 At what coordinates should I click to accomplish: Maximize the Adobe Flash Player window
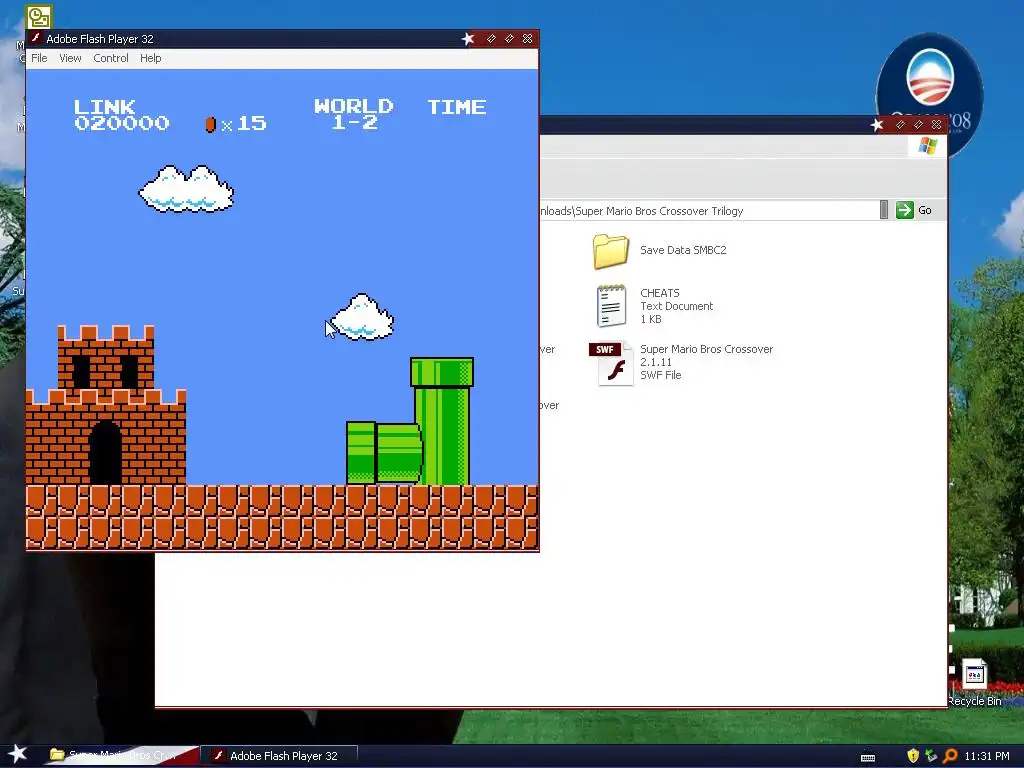(x=509, y=39)
